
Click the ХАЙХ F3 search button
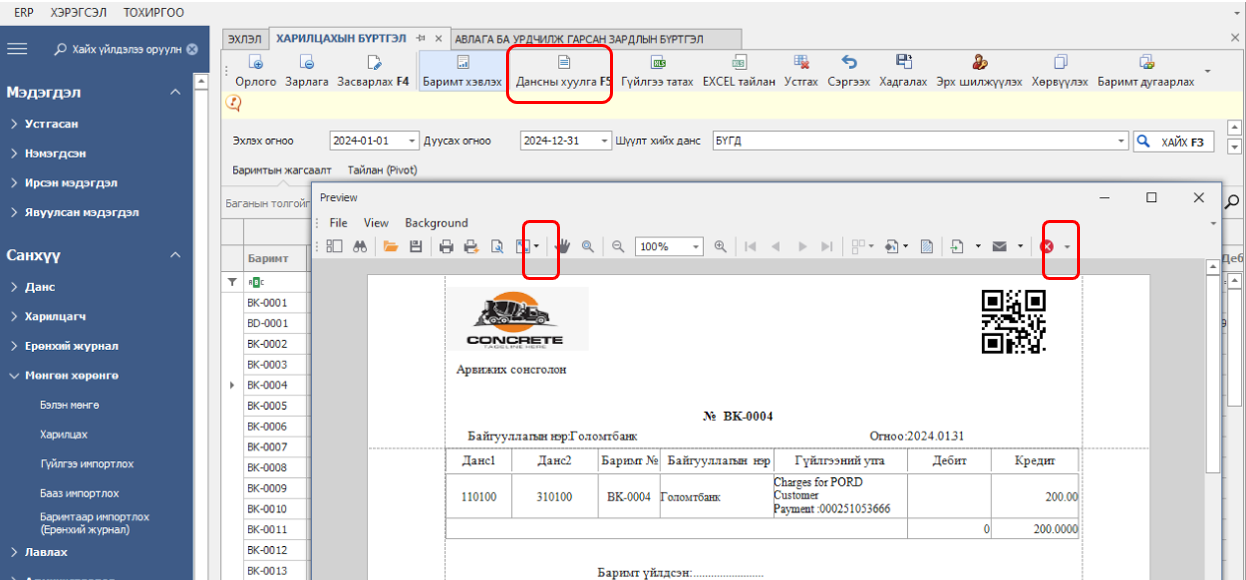[x=1174, y=142]
